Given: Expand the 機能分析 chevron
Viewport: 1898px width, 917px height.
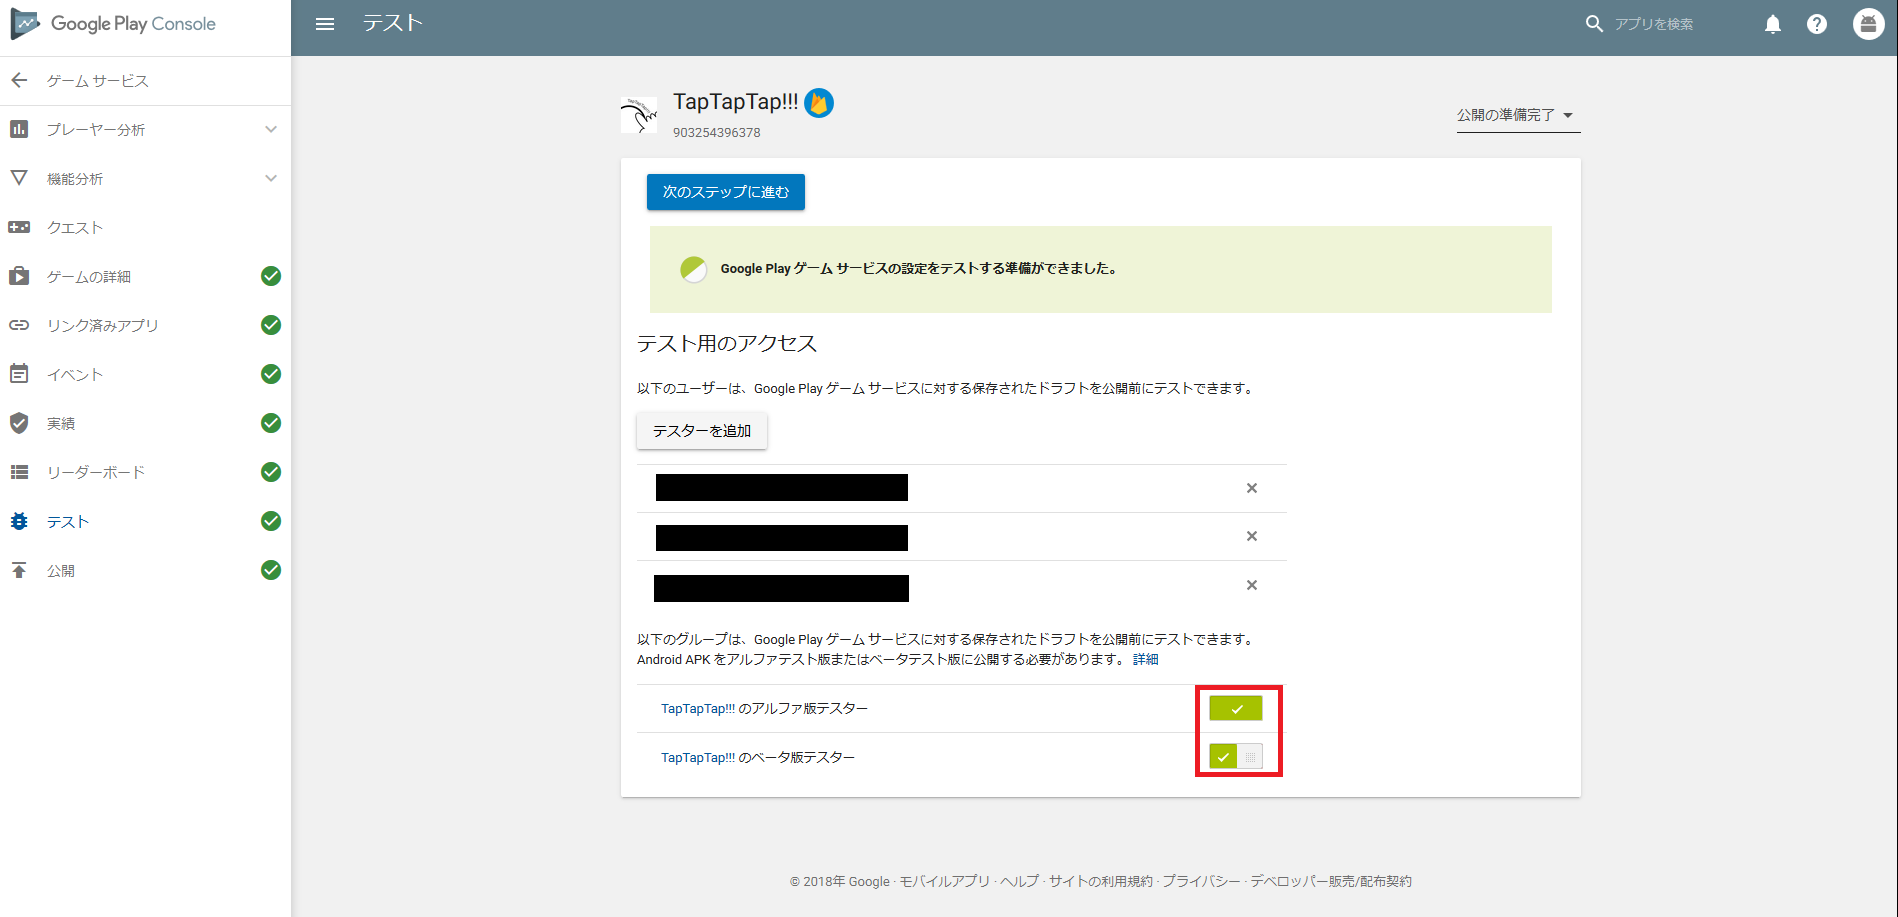Looking at the screenshot, I should point(271,178).
